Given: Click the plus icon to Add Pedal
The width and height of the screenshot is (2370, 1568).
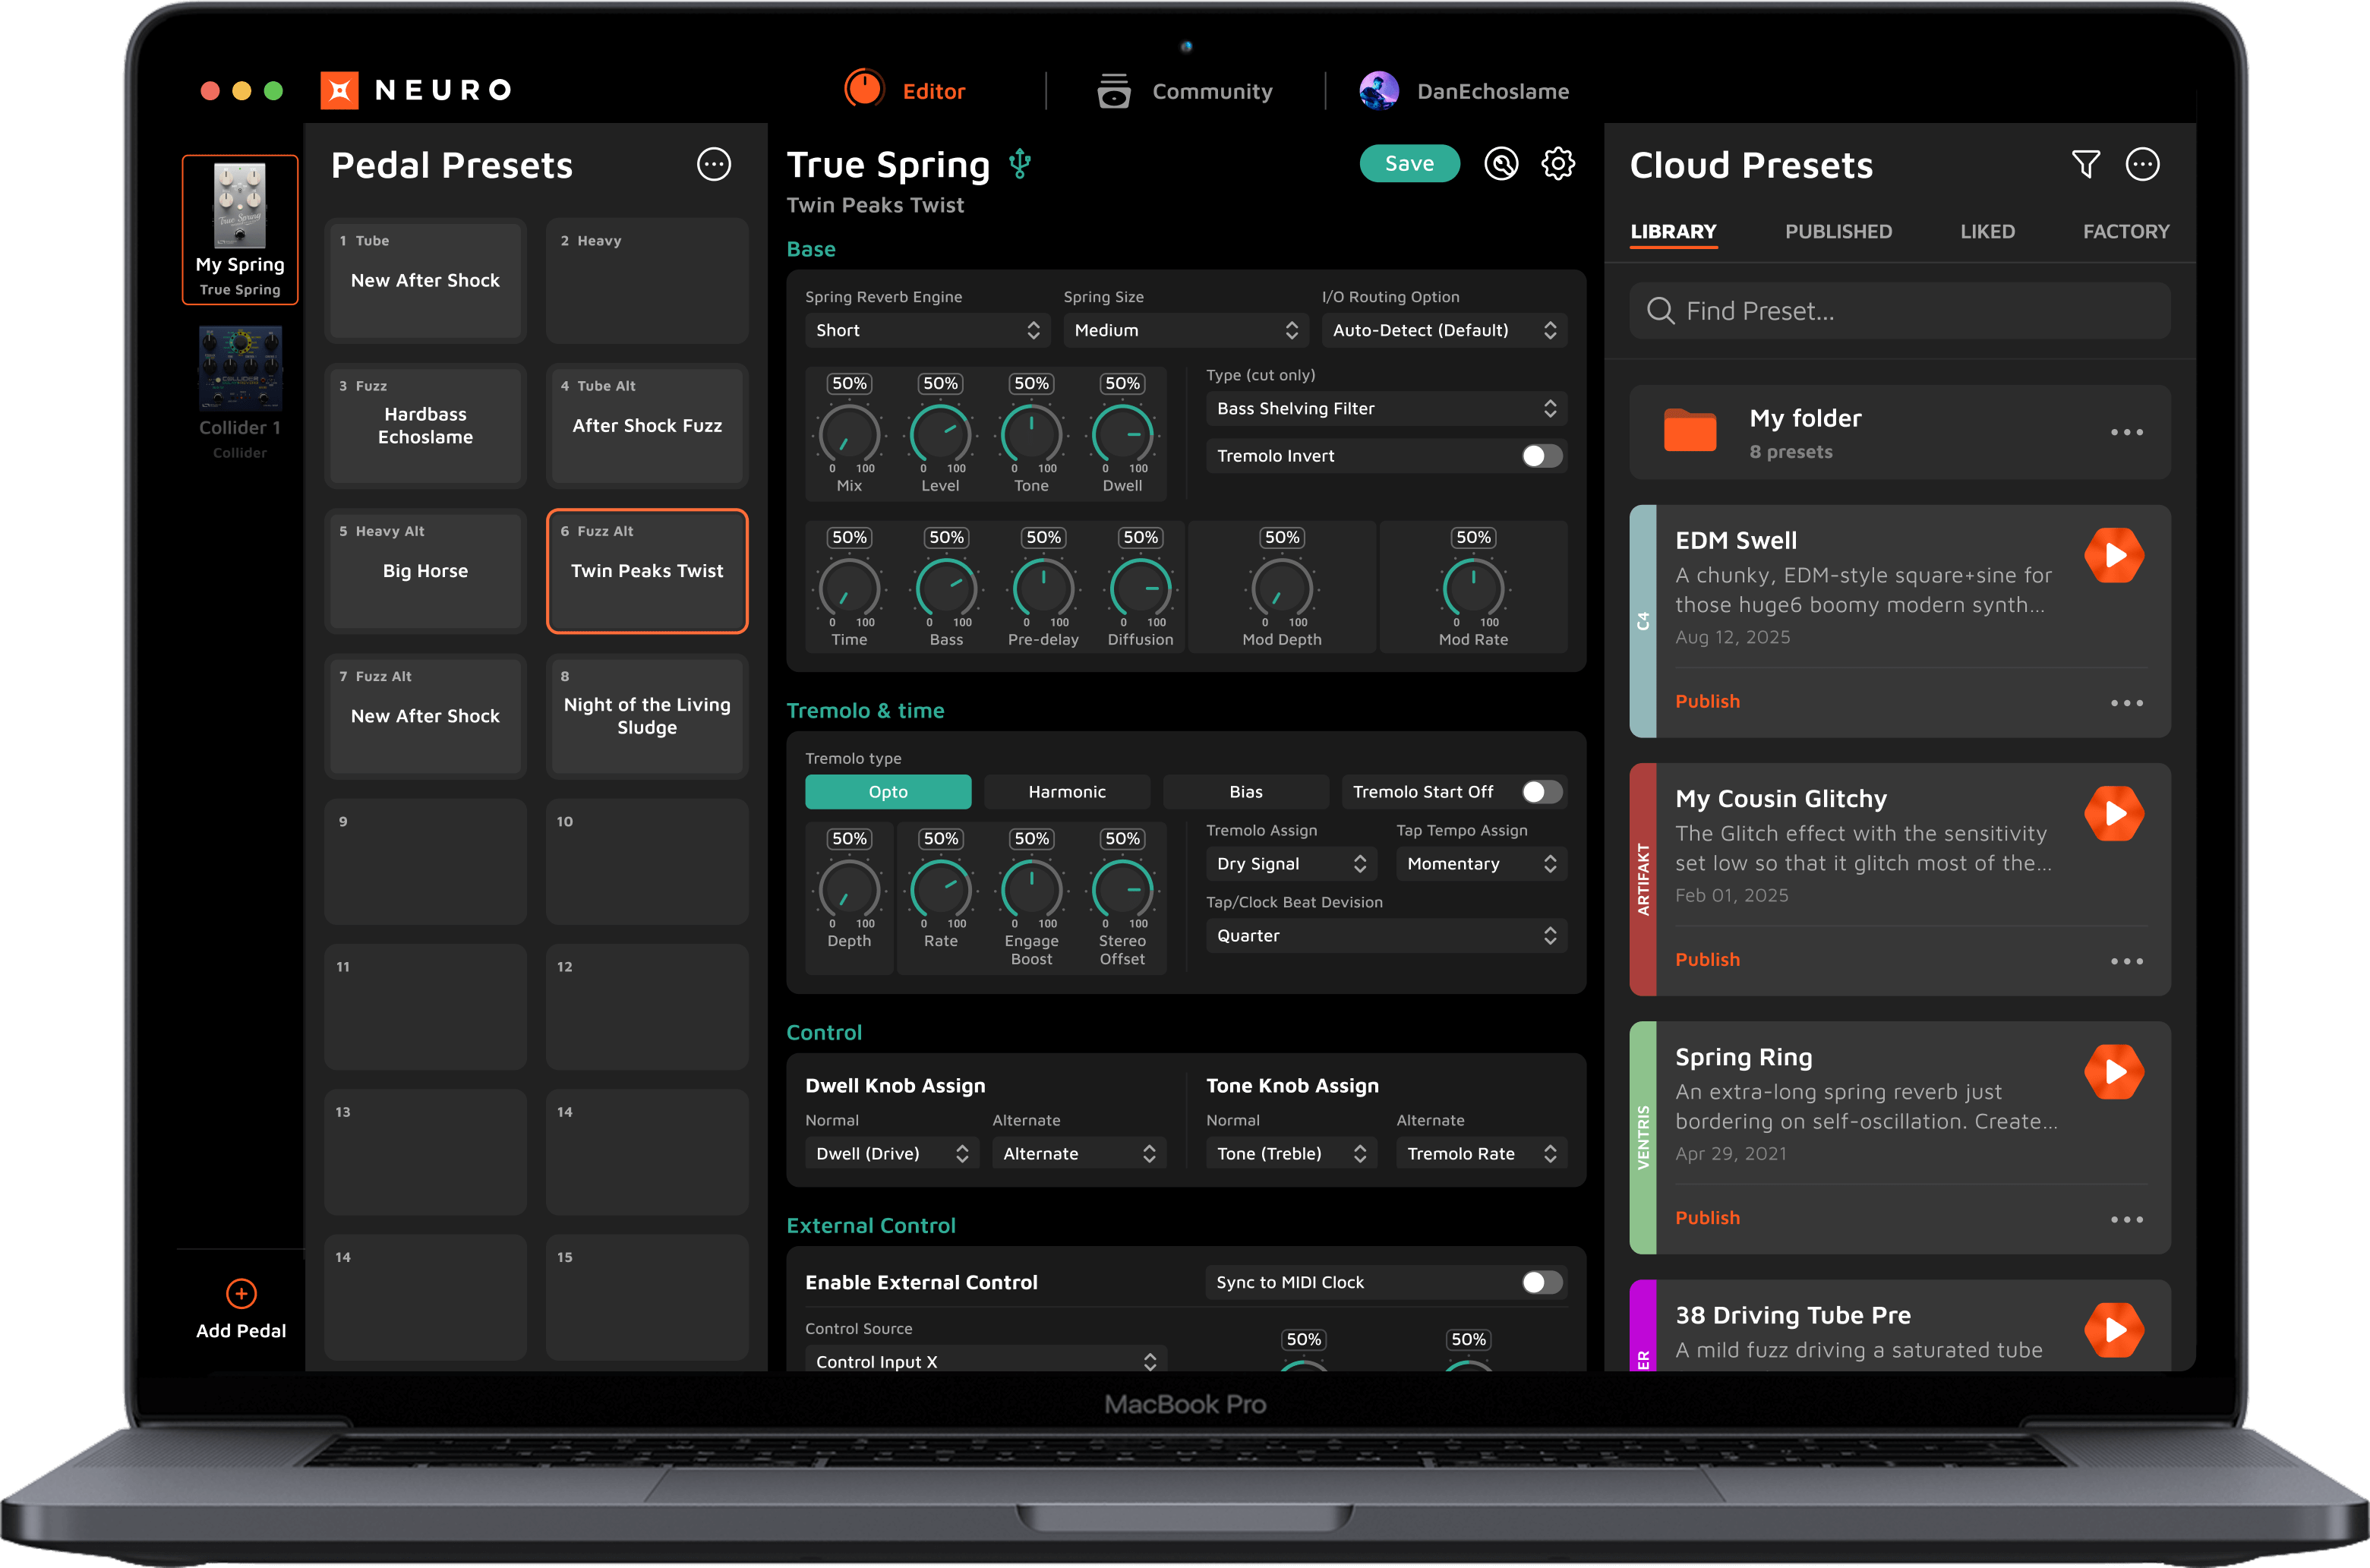Looking at the screenshot, I should 241,1293.
